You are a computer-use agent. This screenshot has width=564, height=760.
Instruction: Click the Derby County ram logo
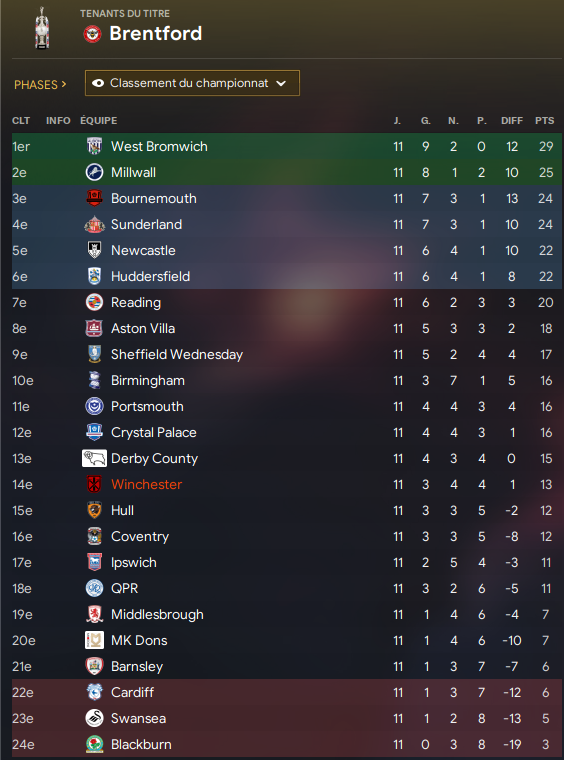click(x=94, y=459)
